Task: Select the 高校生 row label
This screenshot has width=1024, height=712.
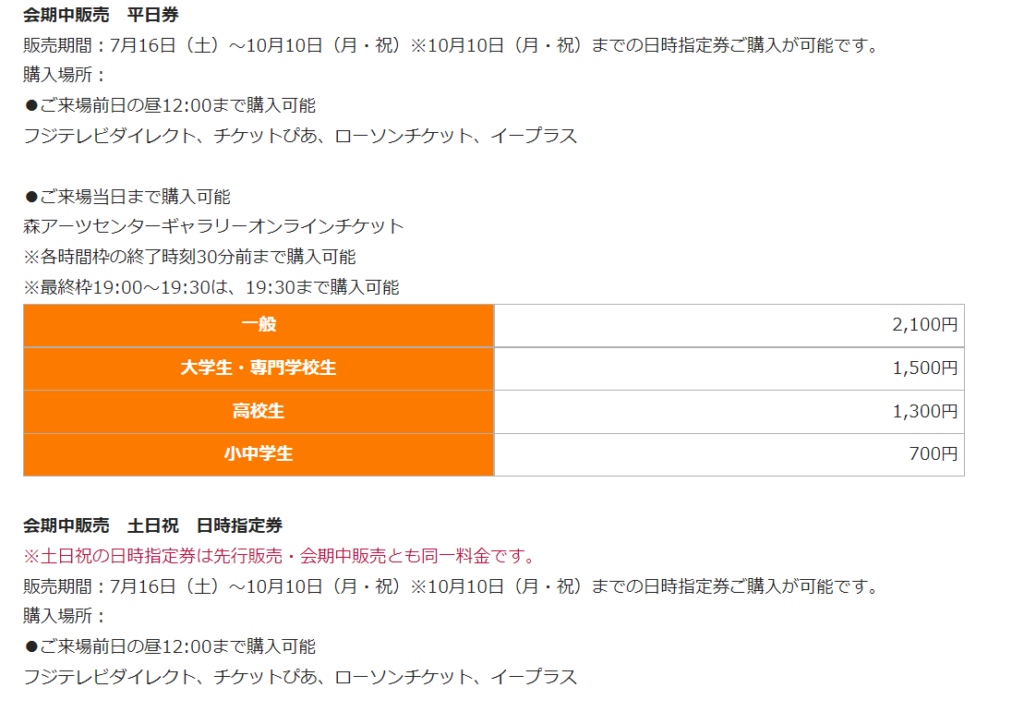Action: pyautogui.click(x=259, y=412)
